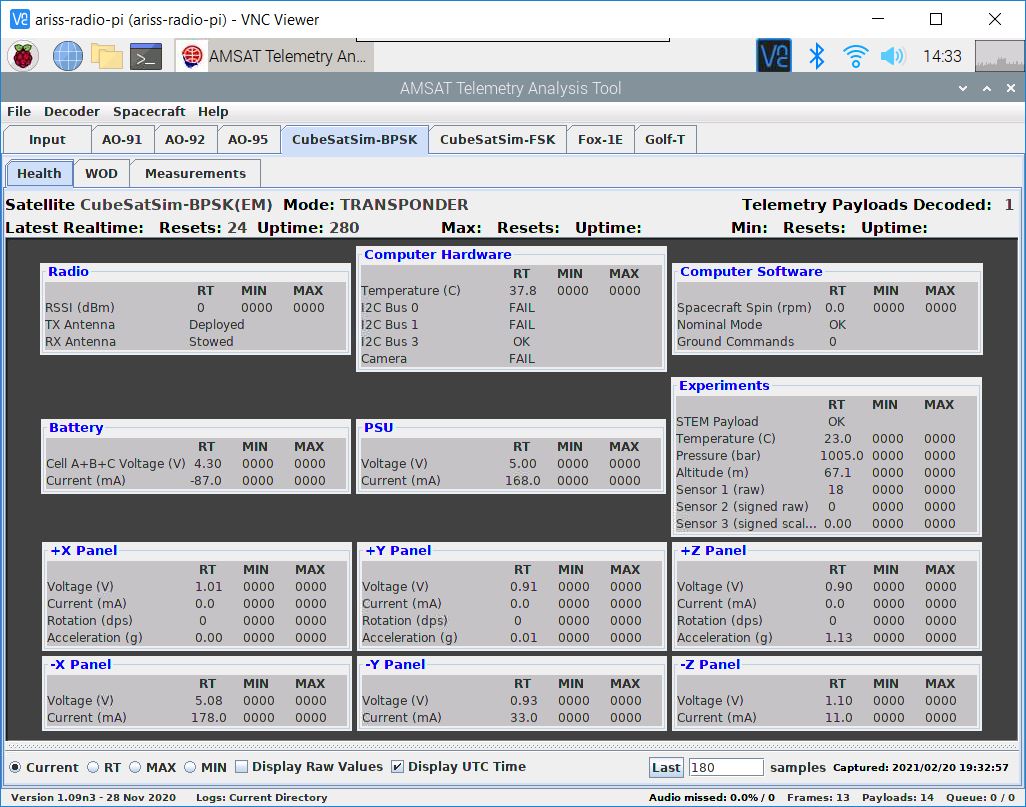This screenshot has width=1026, height=807.
Task: Click Altitude (m) label in Experiments
Action: [x=712, y=473]
